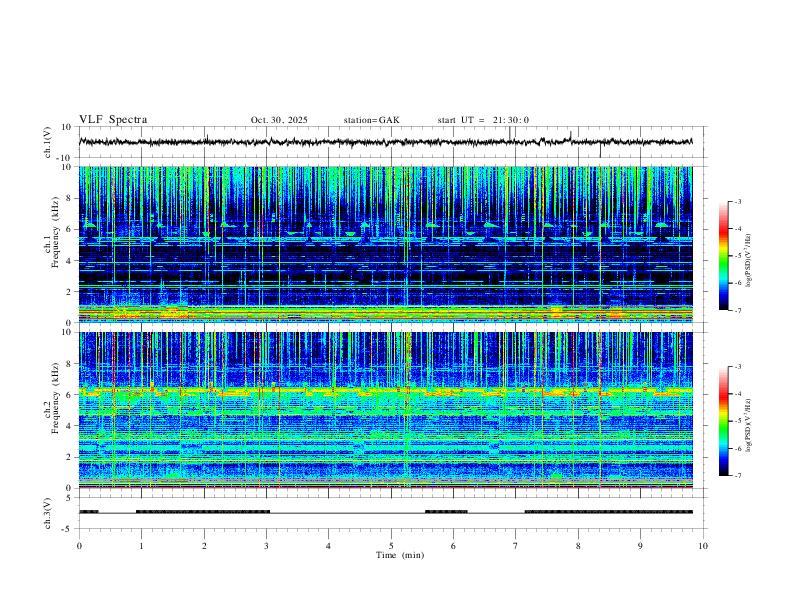Screen dimensions: 792x612
Task: Click the 'station=GAK' label
Action: [x=371, y=120]
